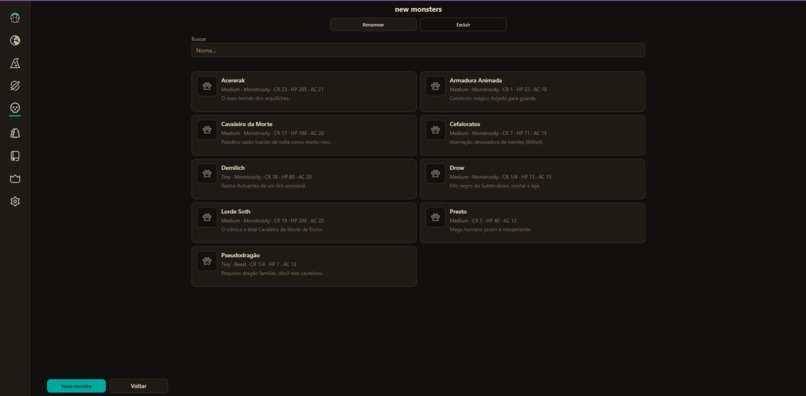The width and height of the screenshot is (806, 396).
Task: Open the Armadura Animada monster name
Action: (476, 81)
